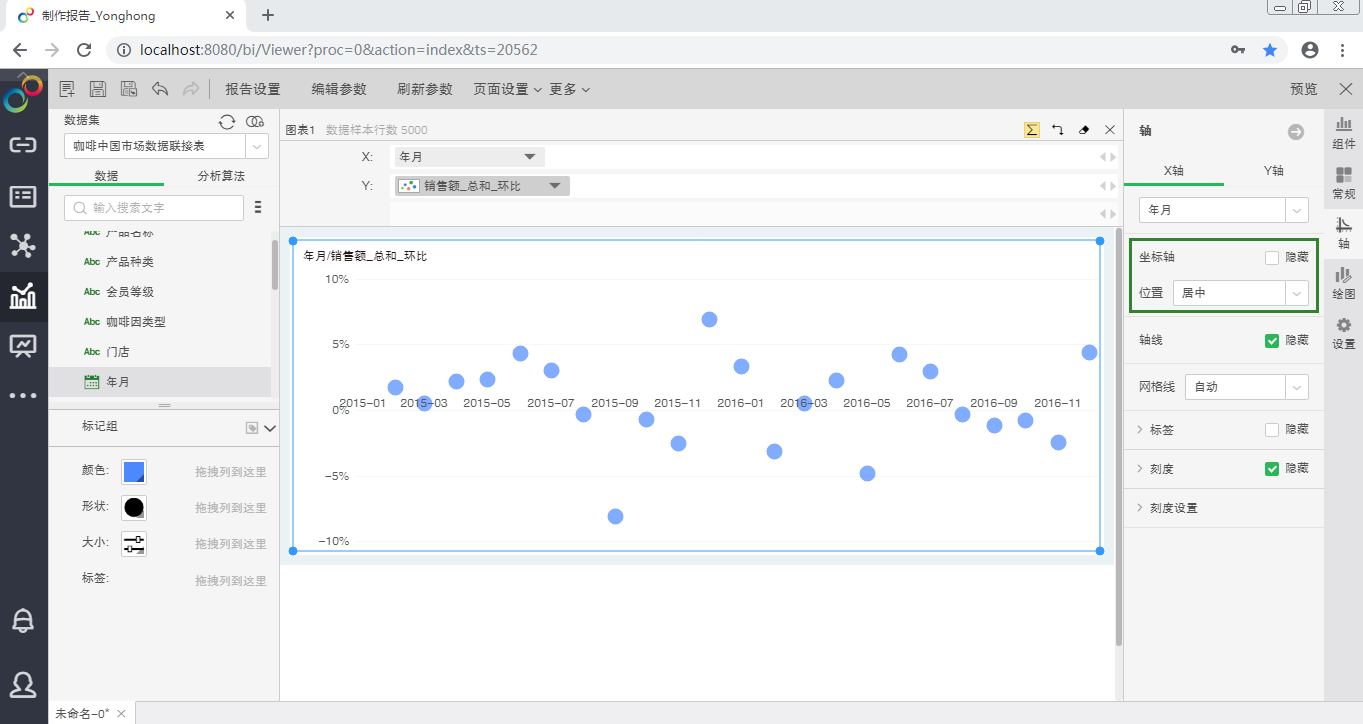
Task: Open the 位置 居中 dropdown
Action: click(x=1240, y=293)
